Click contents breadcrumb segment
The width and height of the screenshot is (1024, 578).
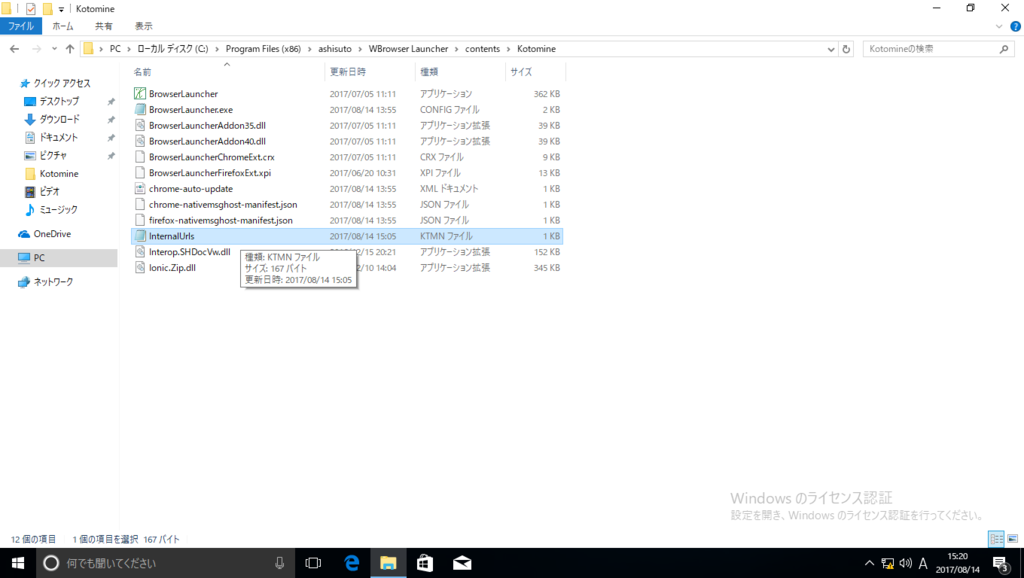(x=482, y=49)
